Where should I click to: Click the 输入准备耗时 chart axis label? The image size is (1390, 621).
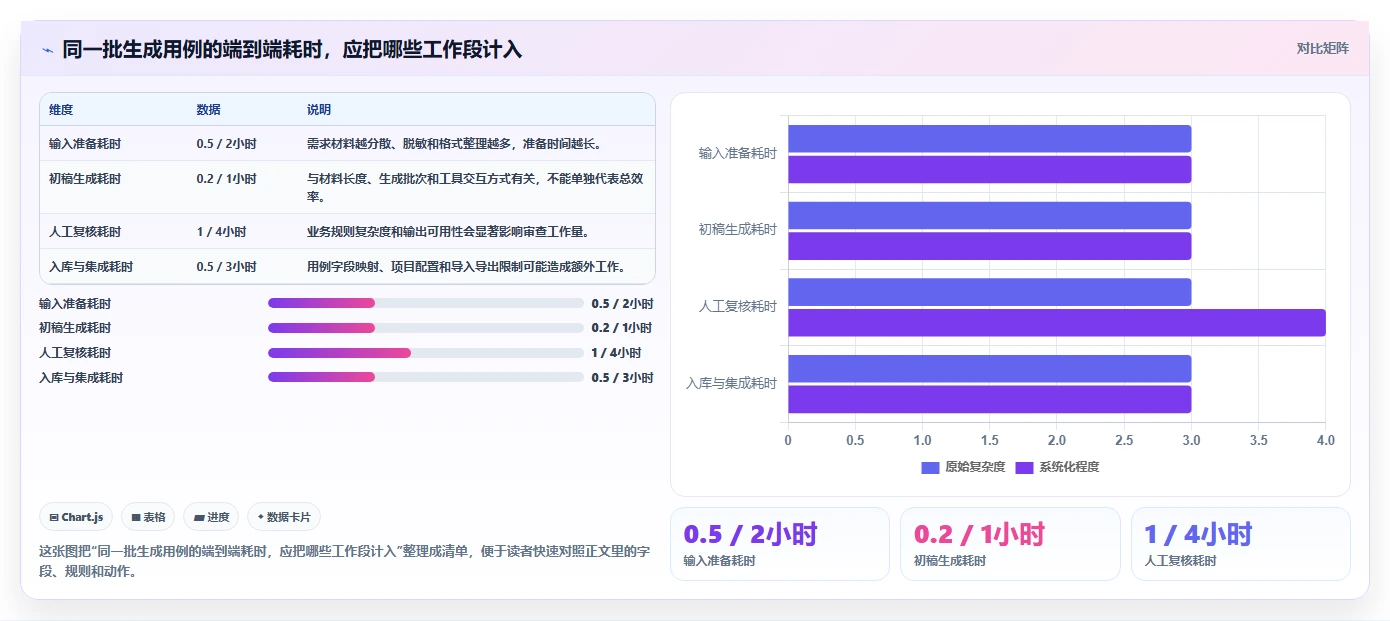(737, 153)
